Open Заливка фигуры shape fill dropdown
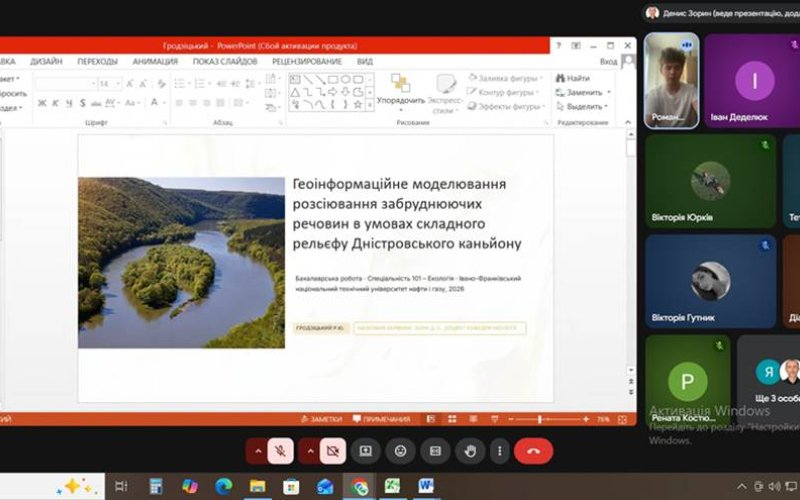 coord(506,78)
